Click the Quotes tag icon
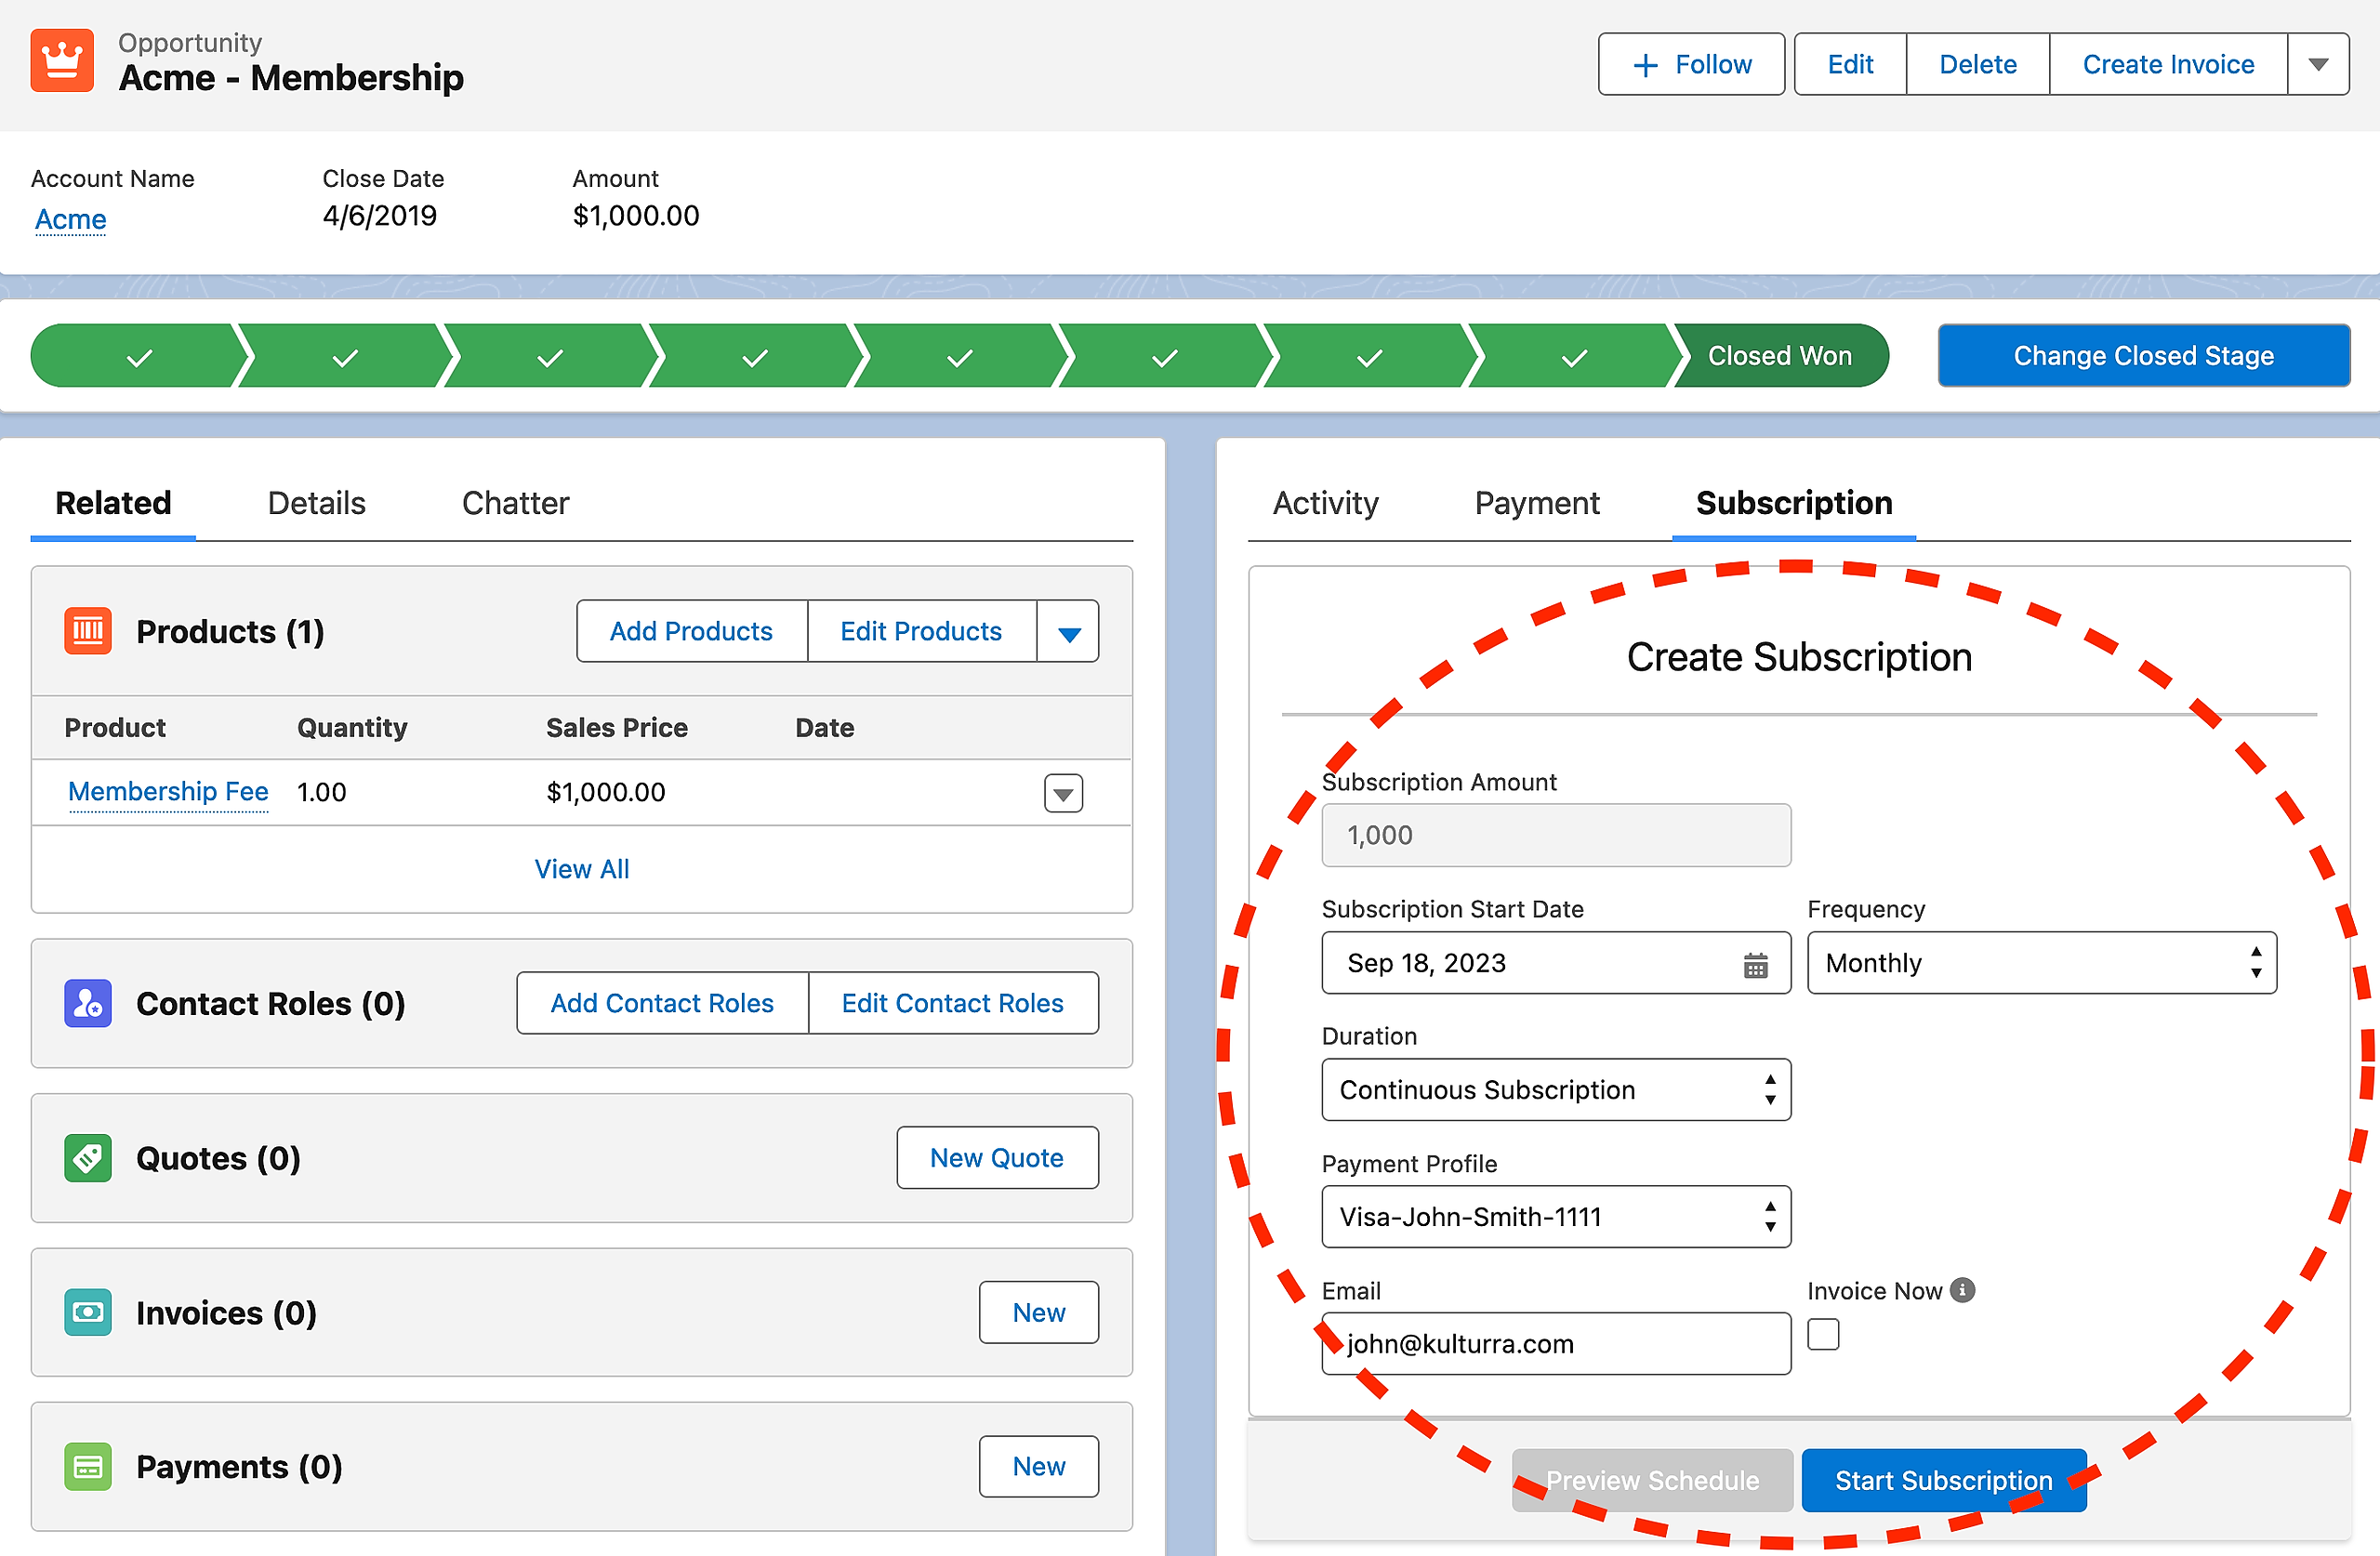Image resolution: width=2380 pixels, height=1556 pixels. point(88,1158)
